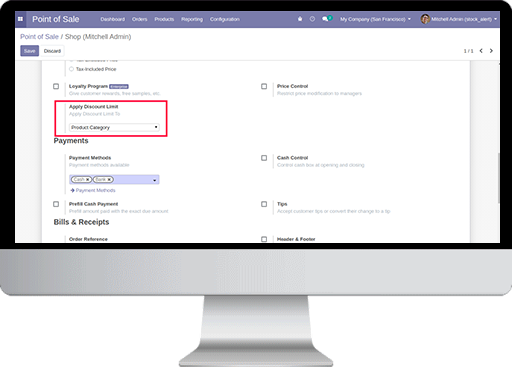The image size is (512, 367).
Task: Open the conversations chat icon
Action: point(325,19)
